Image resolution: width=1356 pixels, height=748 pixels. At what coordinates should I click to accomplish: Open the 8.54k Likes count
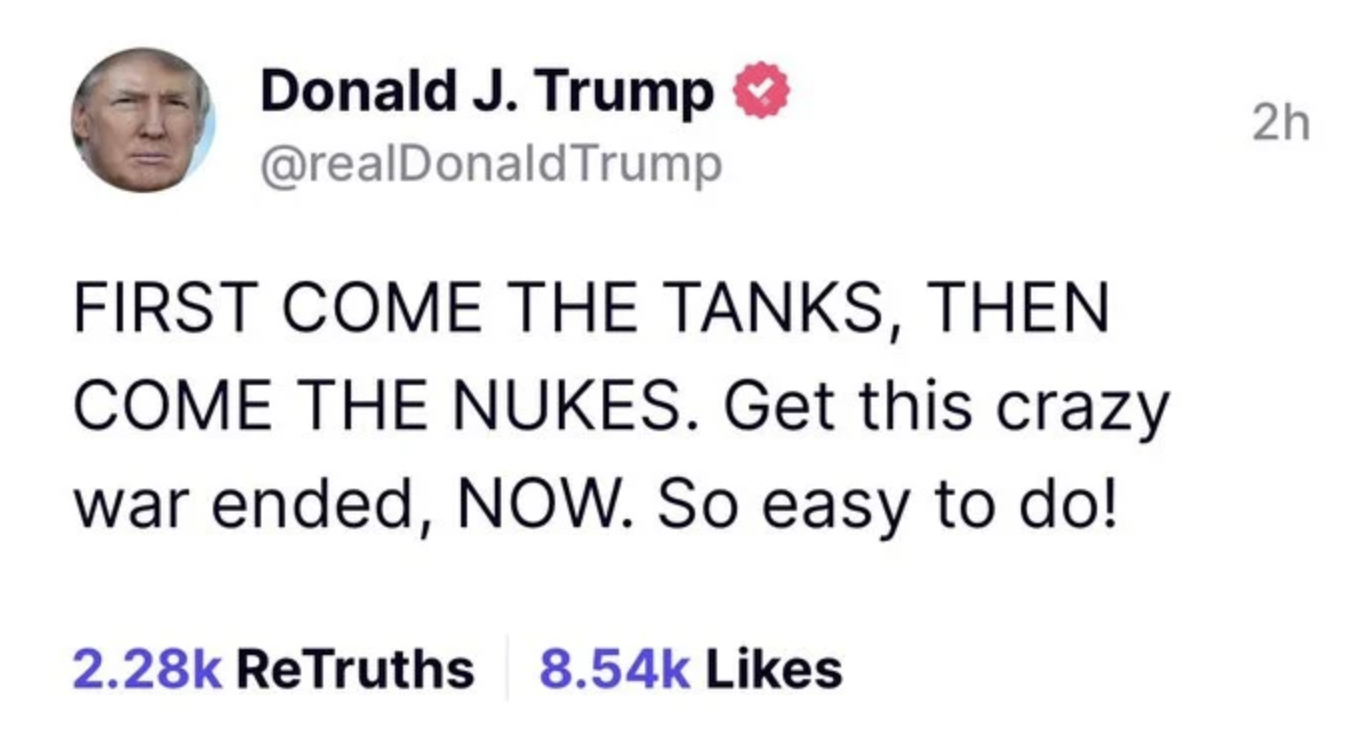690,669
